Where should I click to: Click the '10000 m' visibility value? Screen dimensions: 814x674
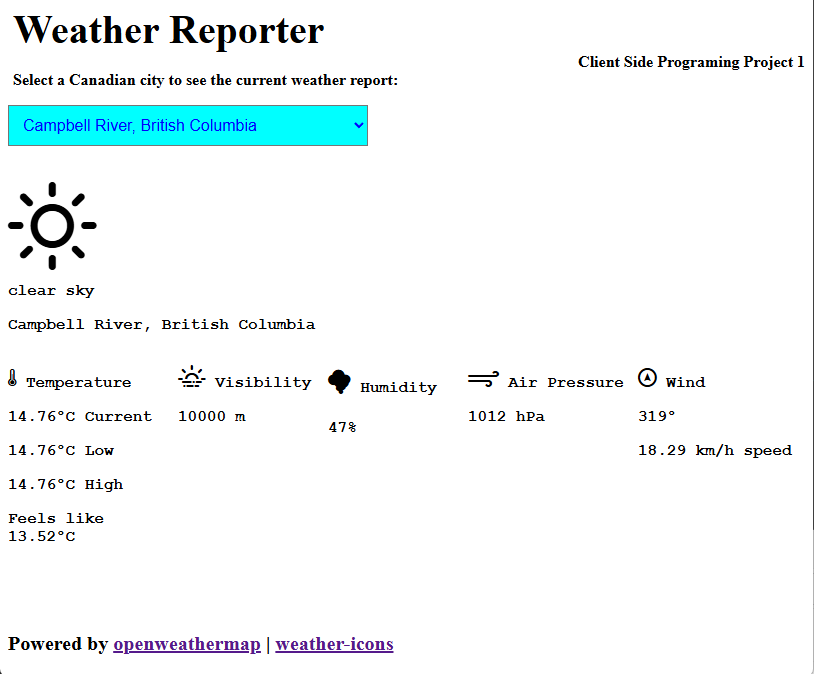pyautogui.click(x=212, y=416)
